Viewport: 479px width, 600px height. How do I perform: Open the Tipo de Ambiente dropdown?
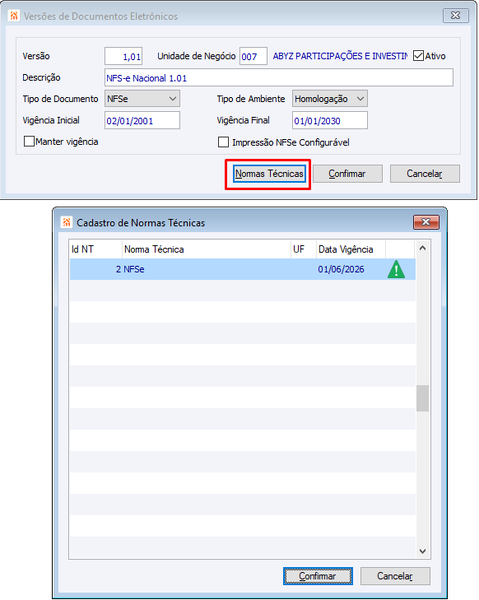coord(330,99)
